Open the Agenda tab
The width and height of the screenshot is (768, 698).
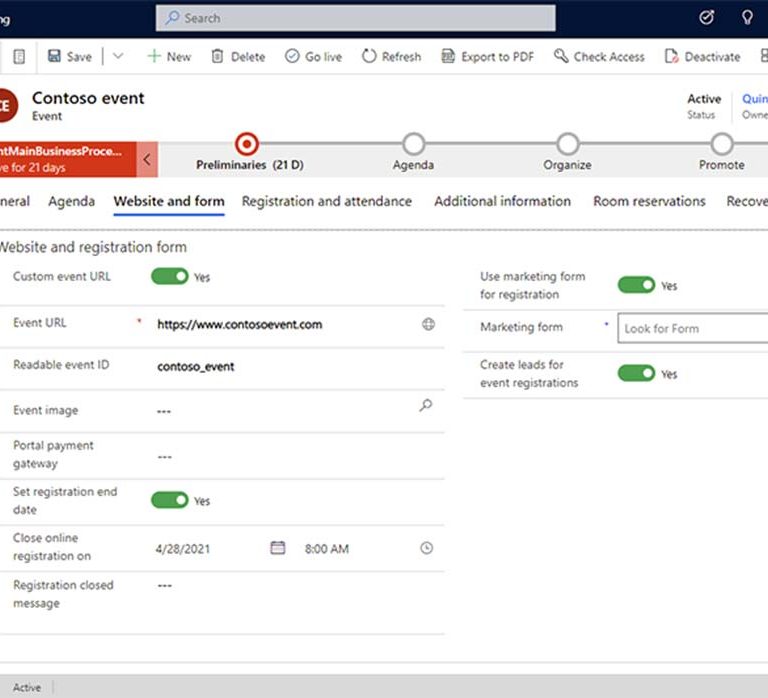coord(72,201)
